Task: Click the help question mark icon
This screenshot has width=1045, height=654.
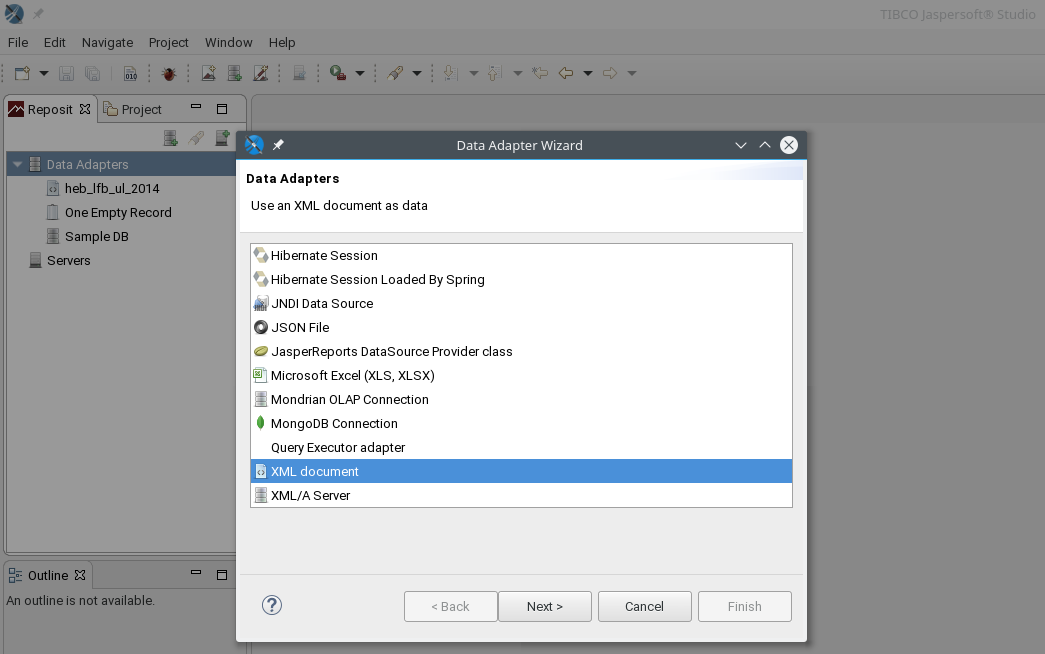Action: (x=272, y=605)
